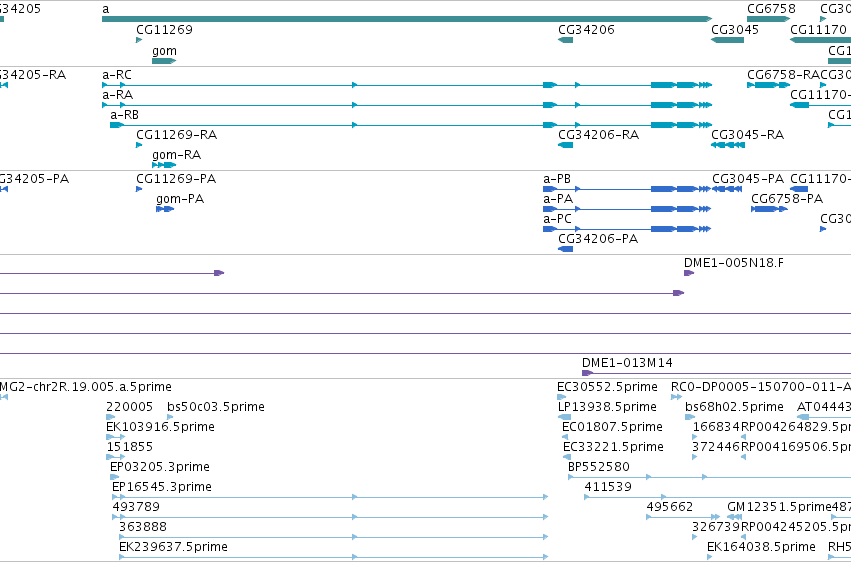Screen dimensions: 851x562
Task: Open EST 495662
Action: coord(683,517)
